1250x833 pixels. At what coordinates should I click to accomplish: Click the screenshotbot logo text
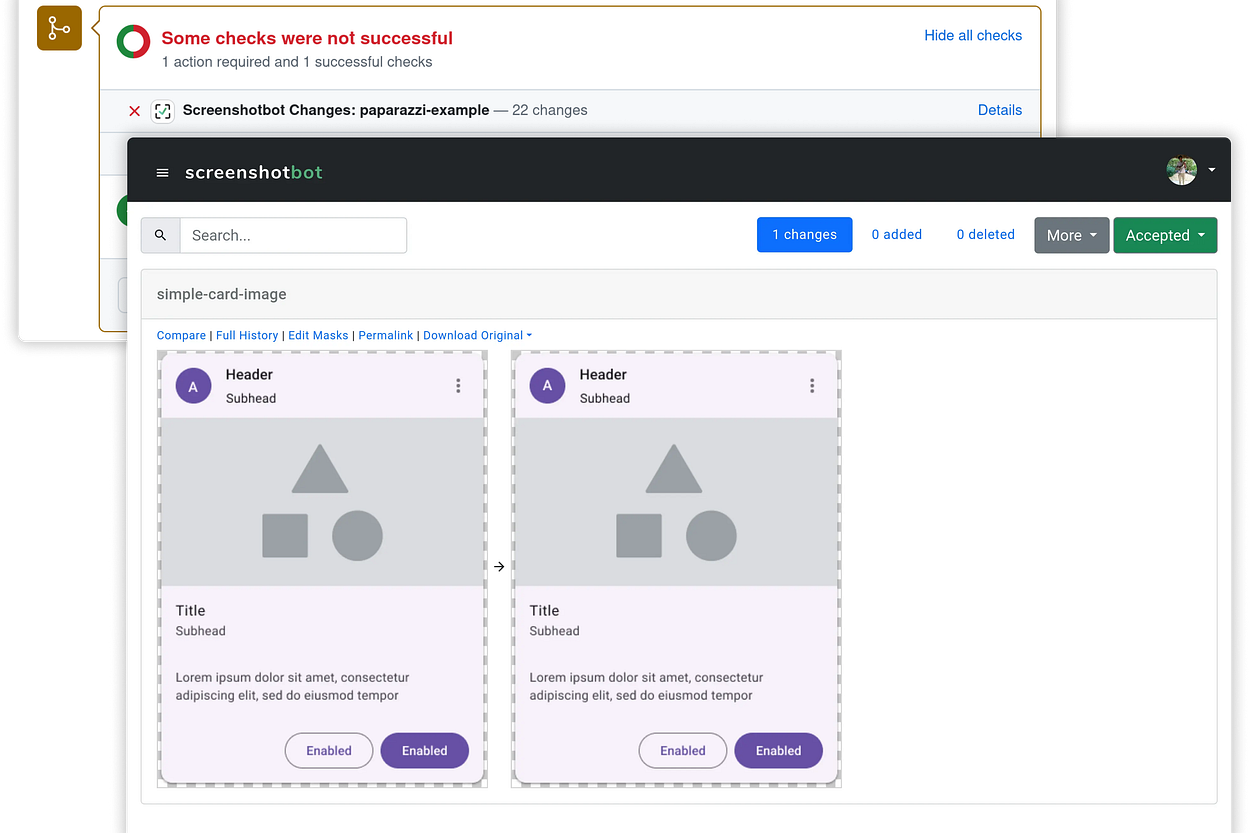(254, 172)
